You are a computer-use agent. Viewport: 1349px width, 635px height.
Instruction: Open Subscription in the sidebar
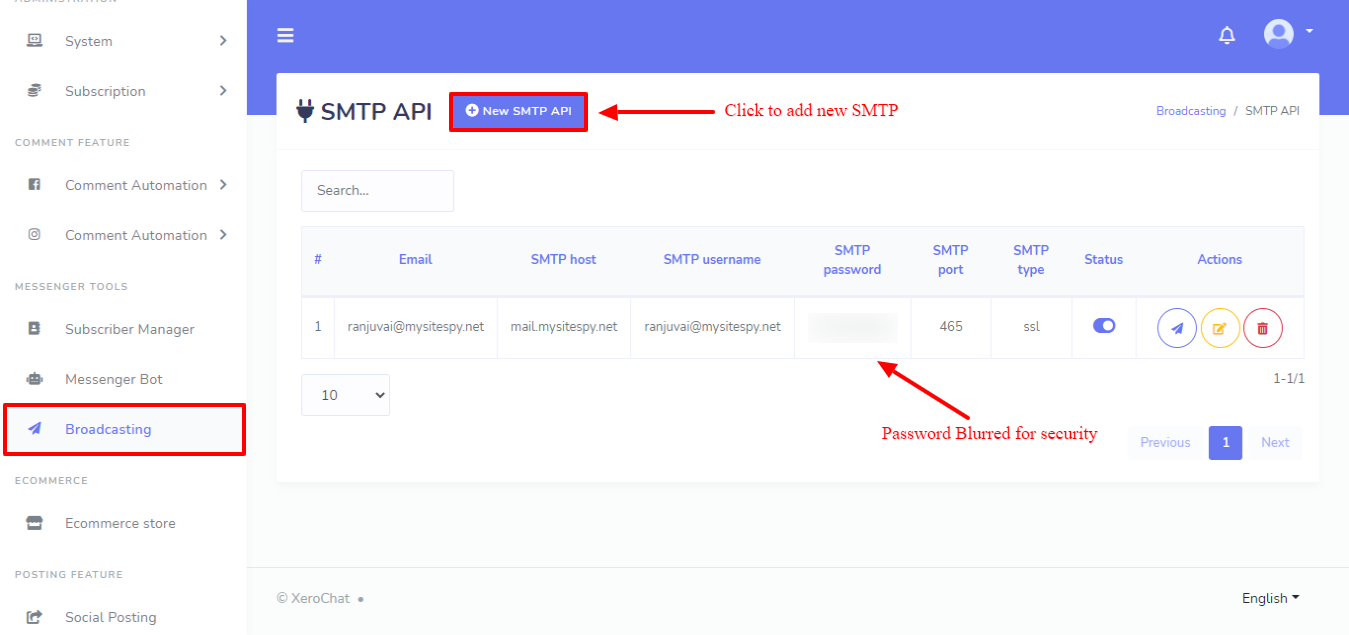[x=105, y=91]
